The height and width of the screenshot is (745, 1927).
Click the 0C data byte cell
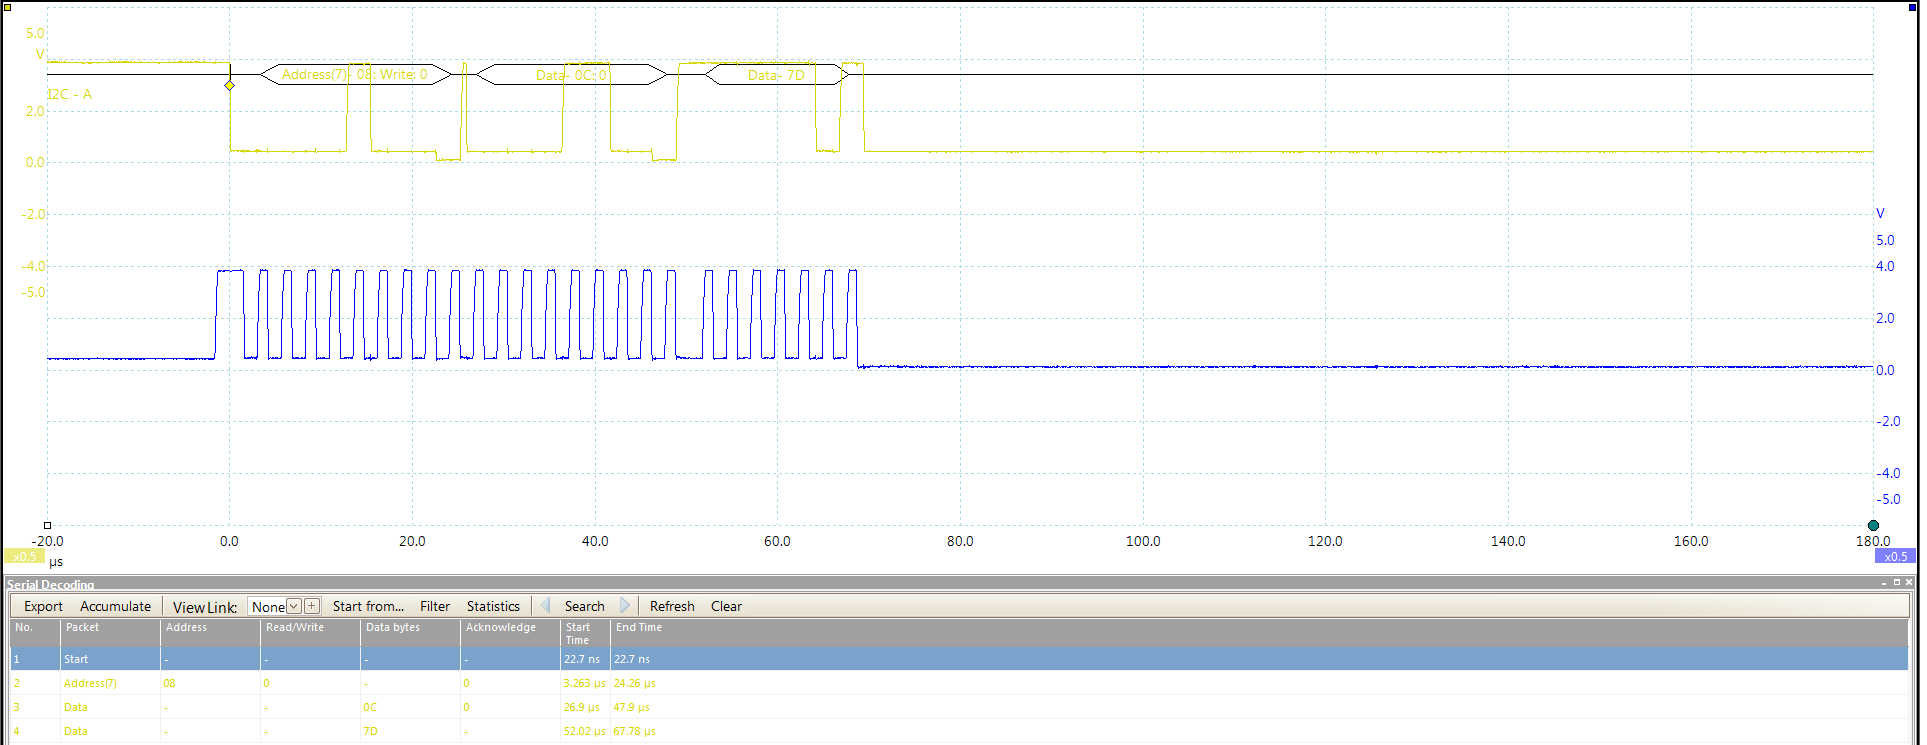pyautogui.click(x=410, y=707)
